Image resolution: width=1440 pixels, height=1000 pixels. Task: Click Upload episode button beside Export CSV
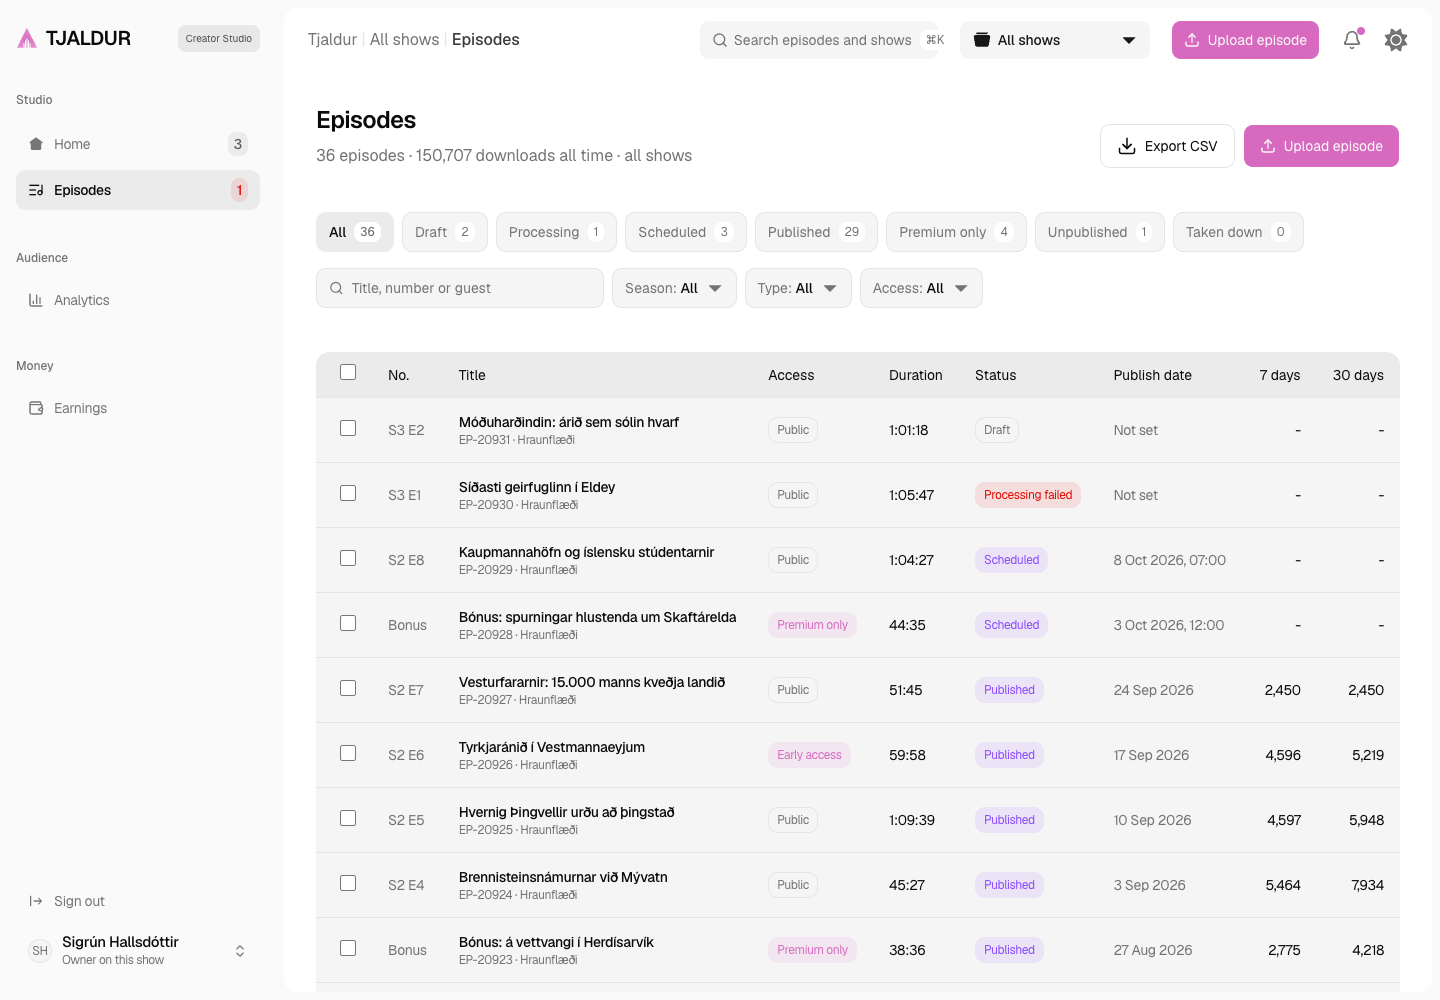click(1321, 146)
